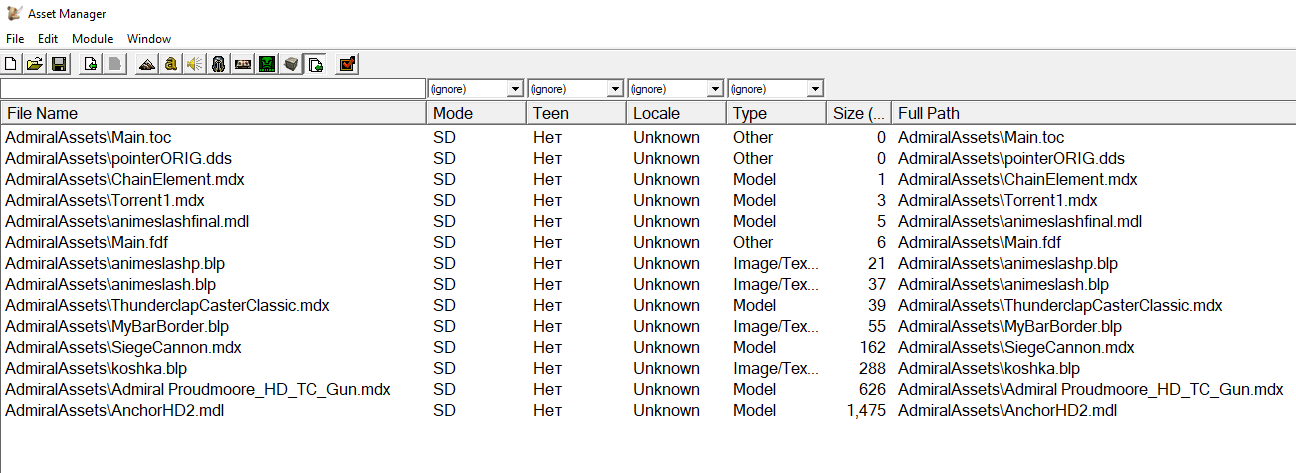Open the Terrain Editor icon
Image resolution: width=1296 pixels, height=473 pixels.
click(x=146, y=65)
